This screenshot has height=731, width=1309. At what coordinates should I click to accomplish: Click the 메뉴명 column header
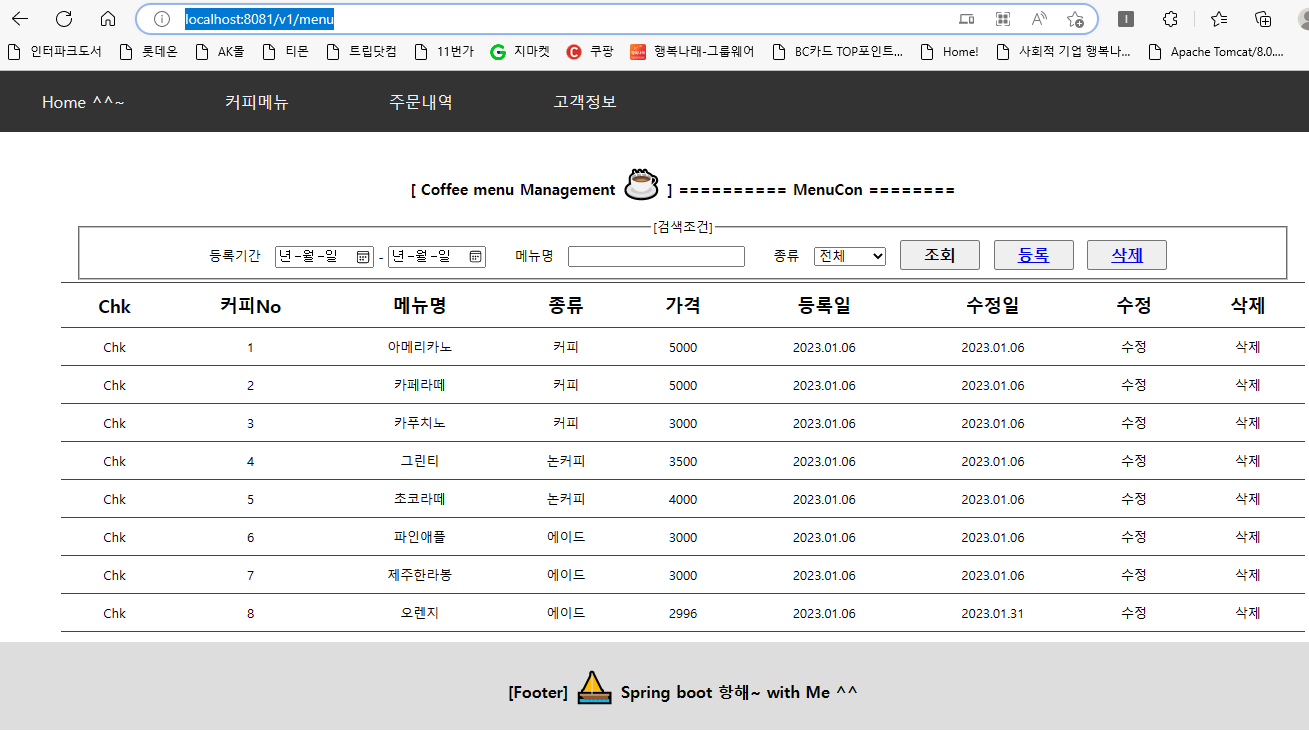click(420, 306)
